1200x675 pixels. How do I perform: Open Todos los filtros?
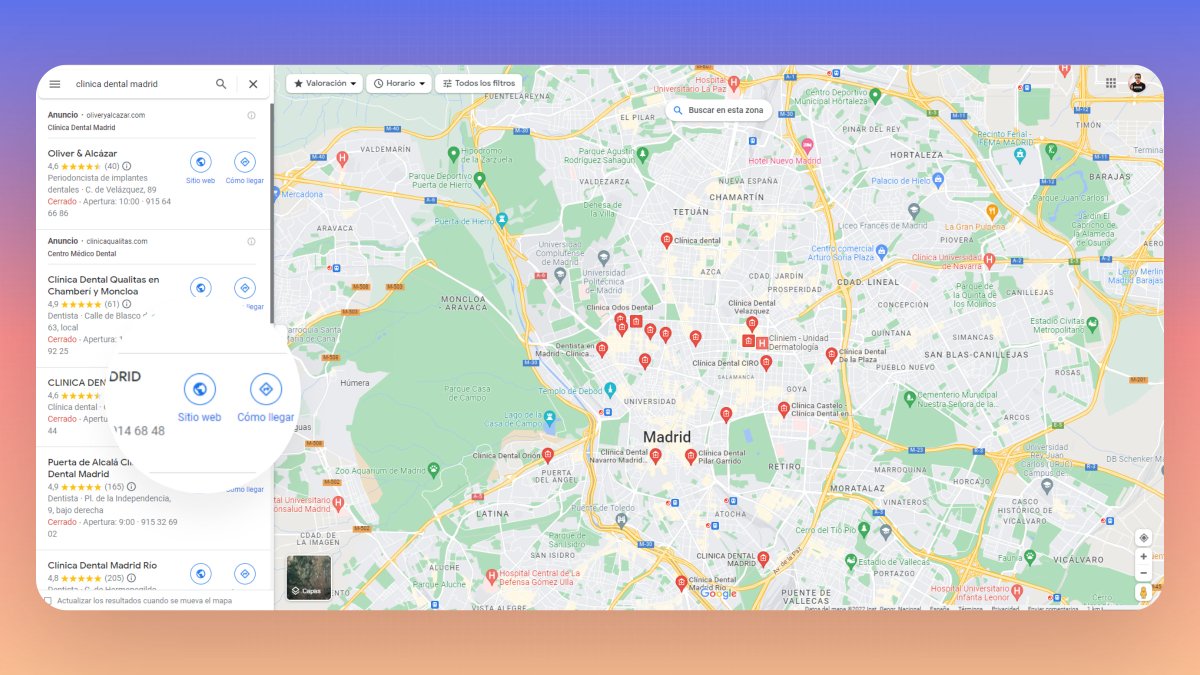click(479, 84)
